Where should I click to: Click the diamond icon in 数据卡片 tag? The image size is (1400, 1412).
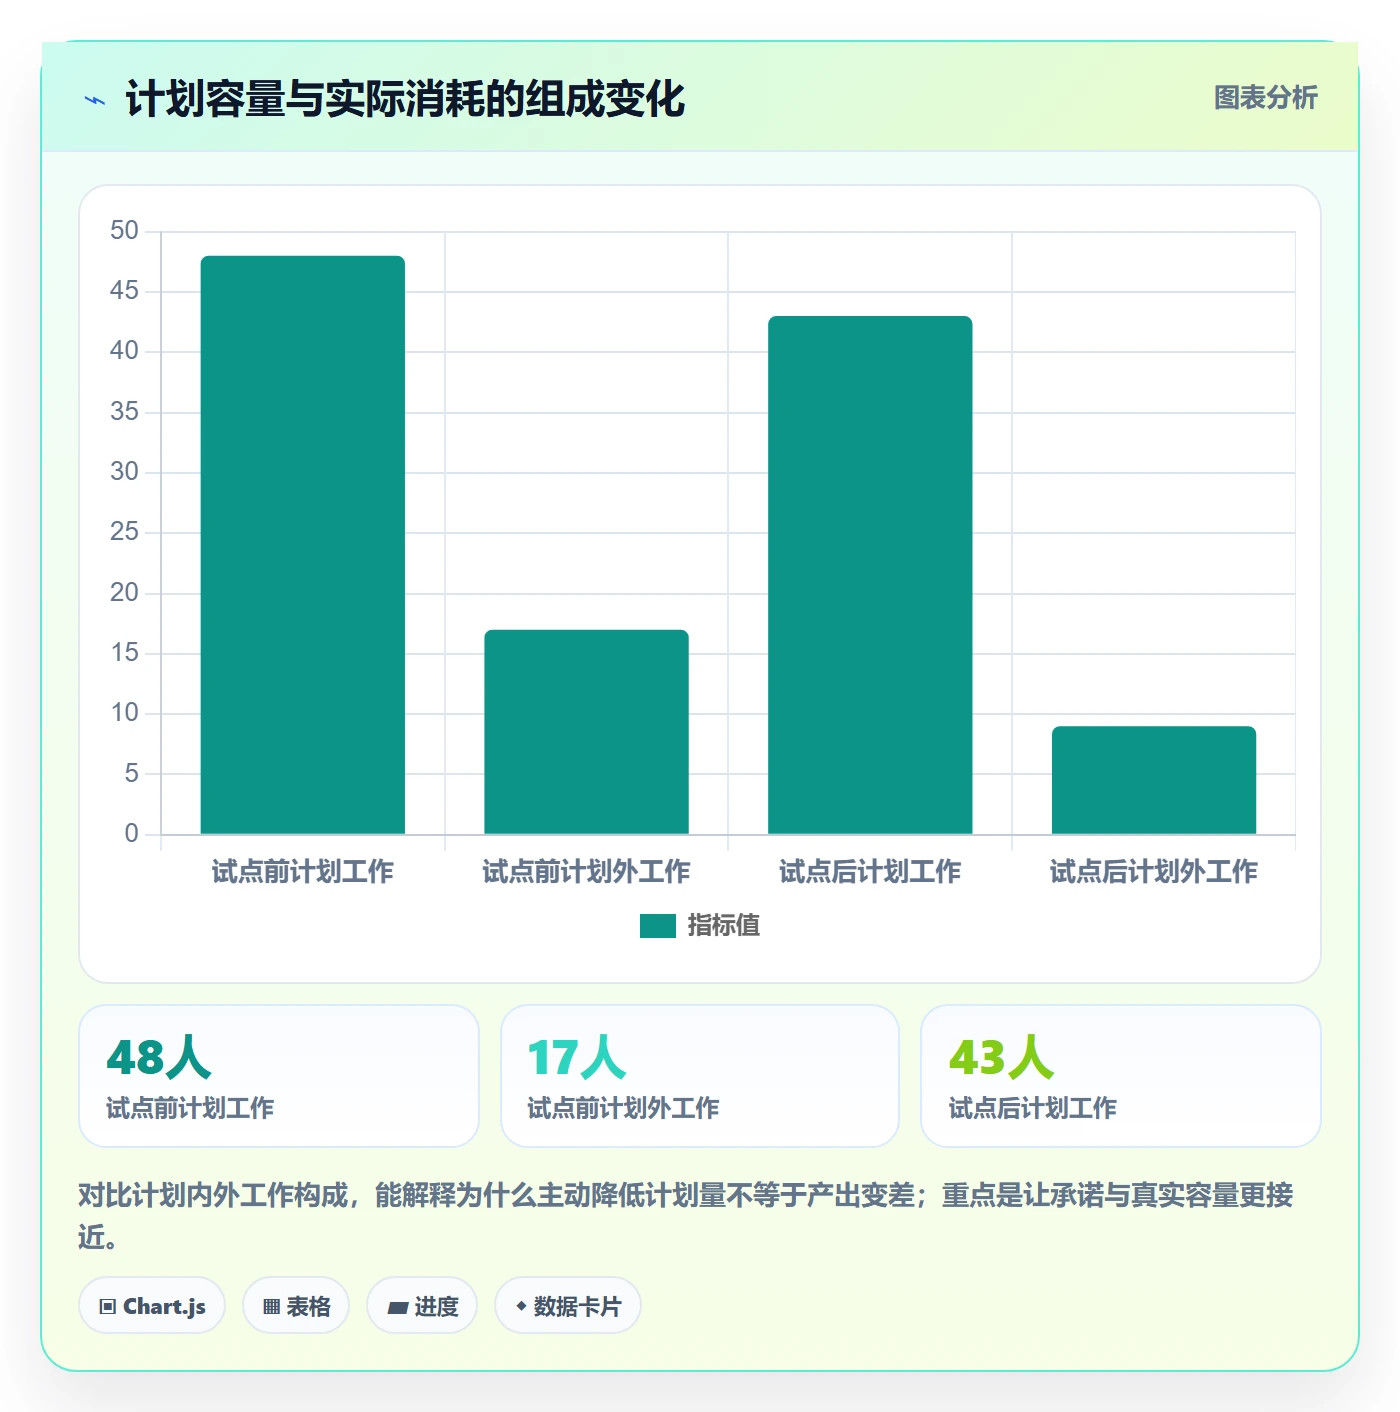521,1306
